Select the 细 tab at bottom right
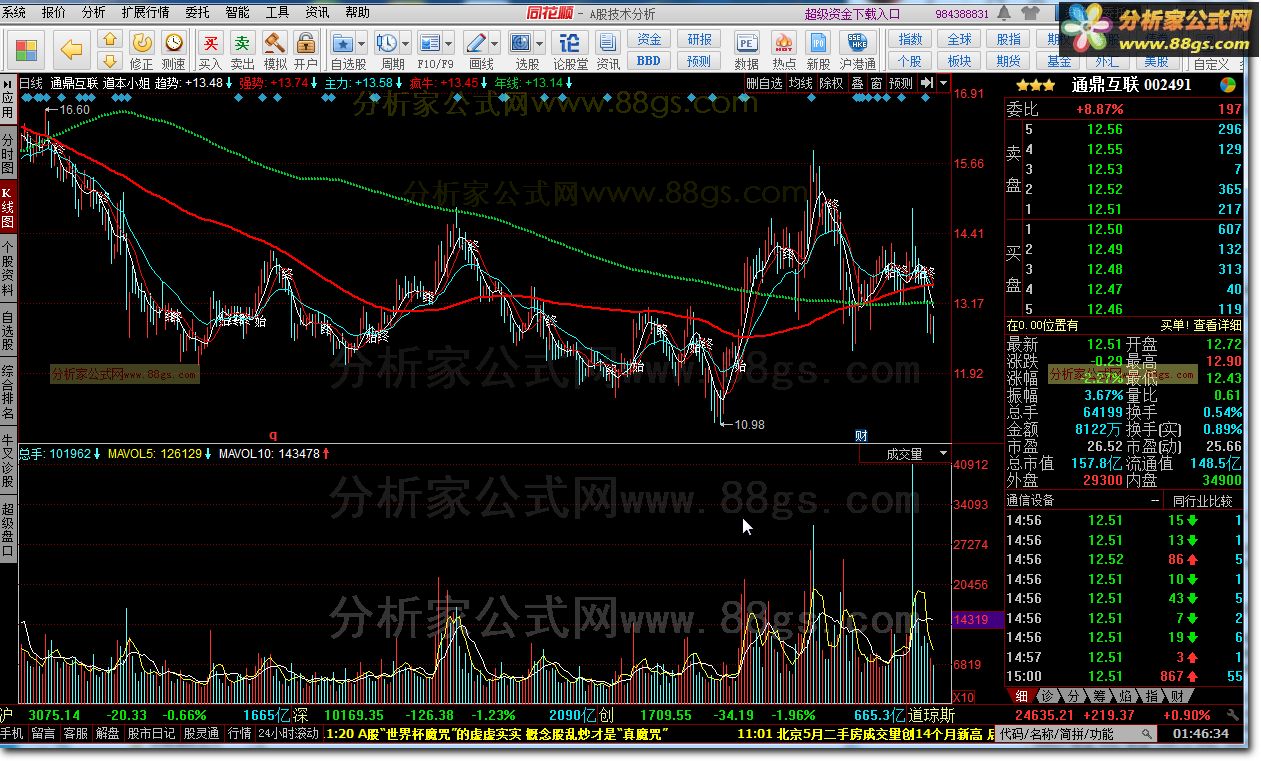 [1022, 695]
